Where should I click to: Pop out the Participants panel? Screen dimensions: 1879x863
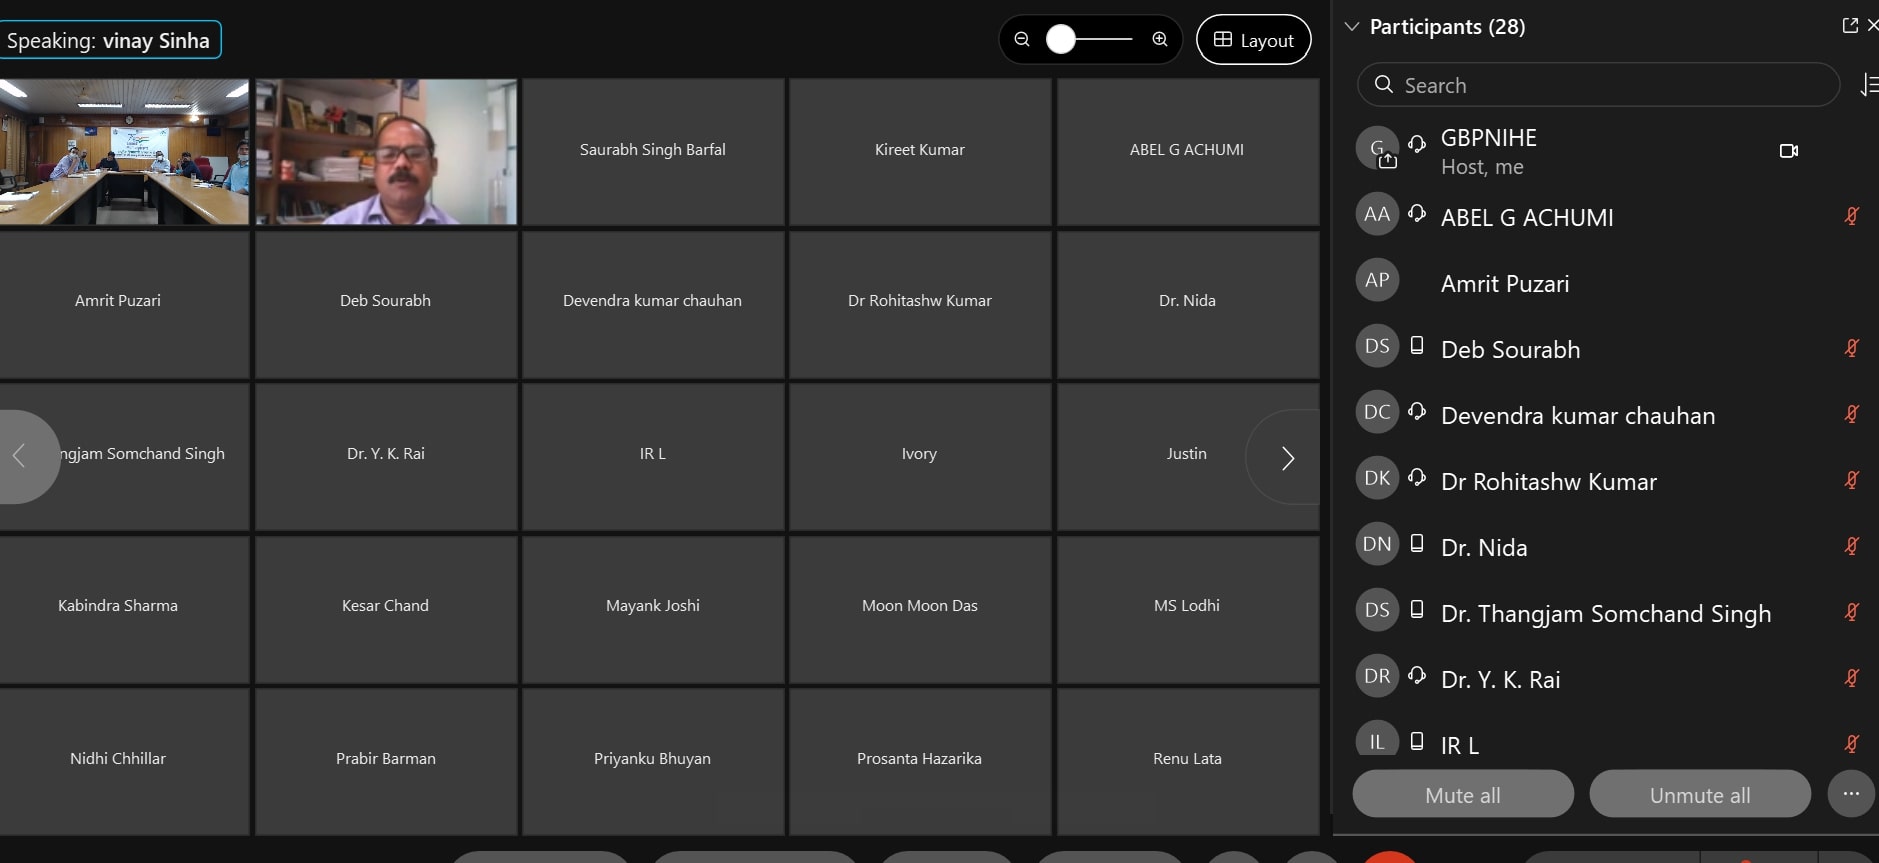click(x=1850, y=25)
